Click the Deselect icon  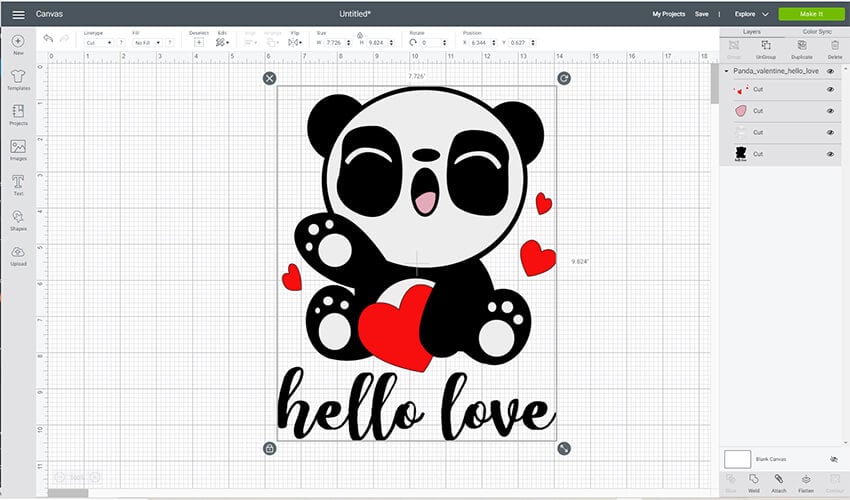click(x=199, y=42)
